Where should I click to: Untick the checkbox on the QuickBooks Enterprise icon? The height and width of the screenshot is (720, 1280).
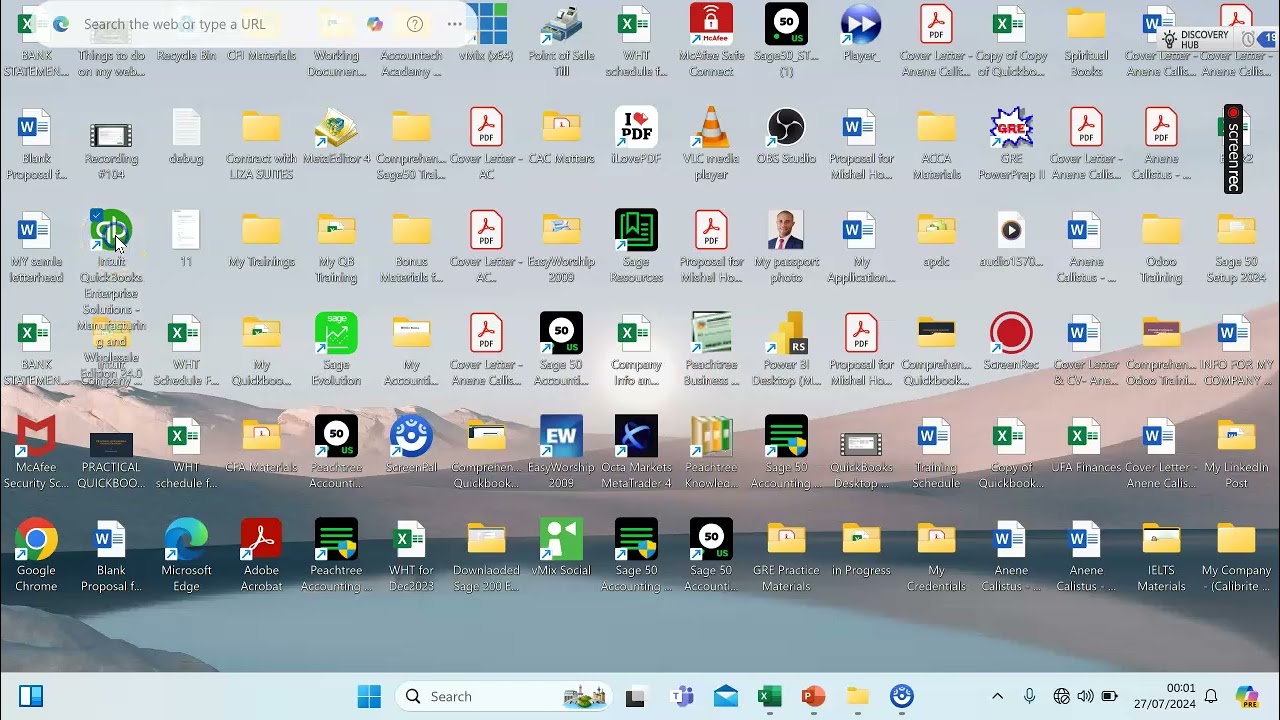tap(96, 215)
